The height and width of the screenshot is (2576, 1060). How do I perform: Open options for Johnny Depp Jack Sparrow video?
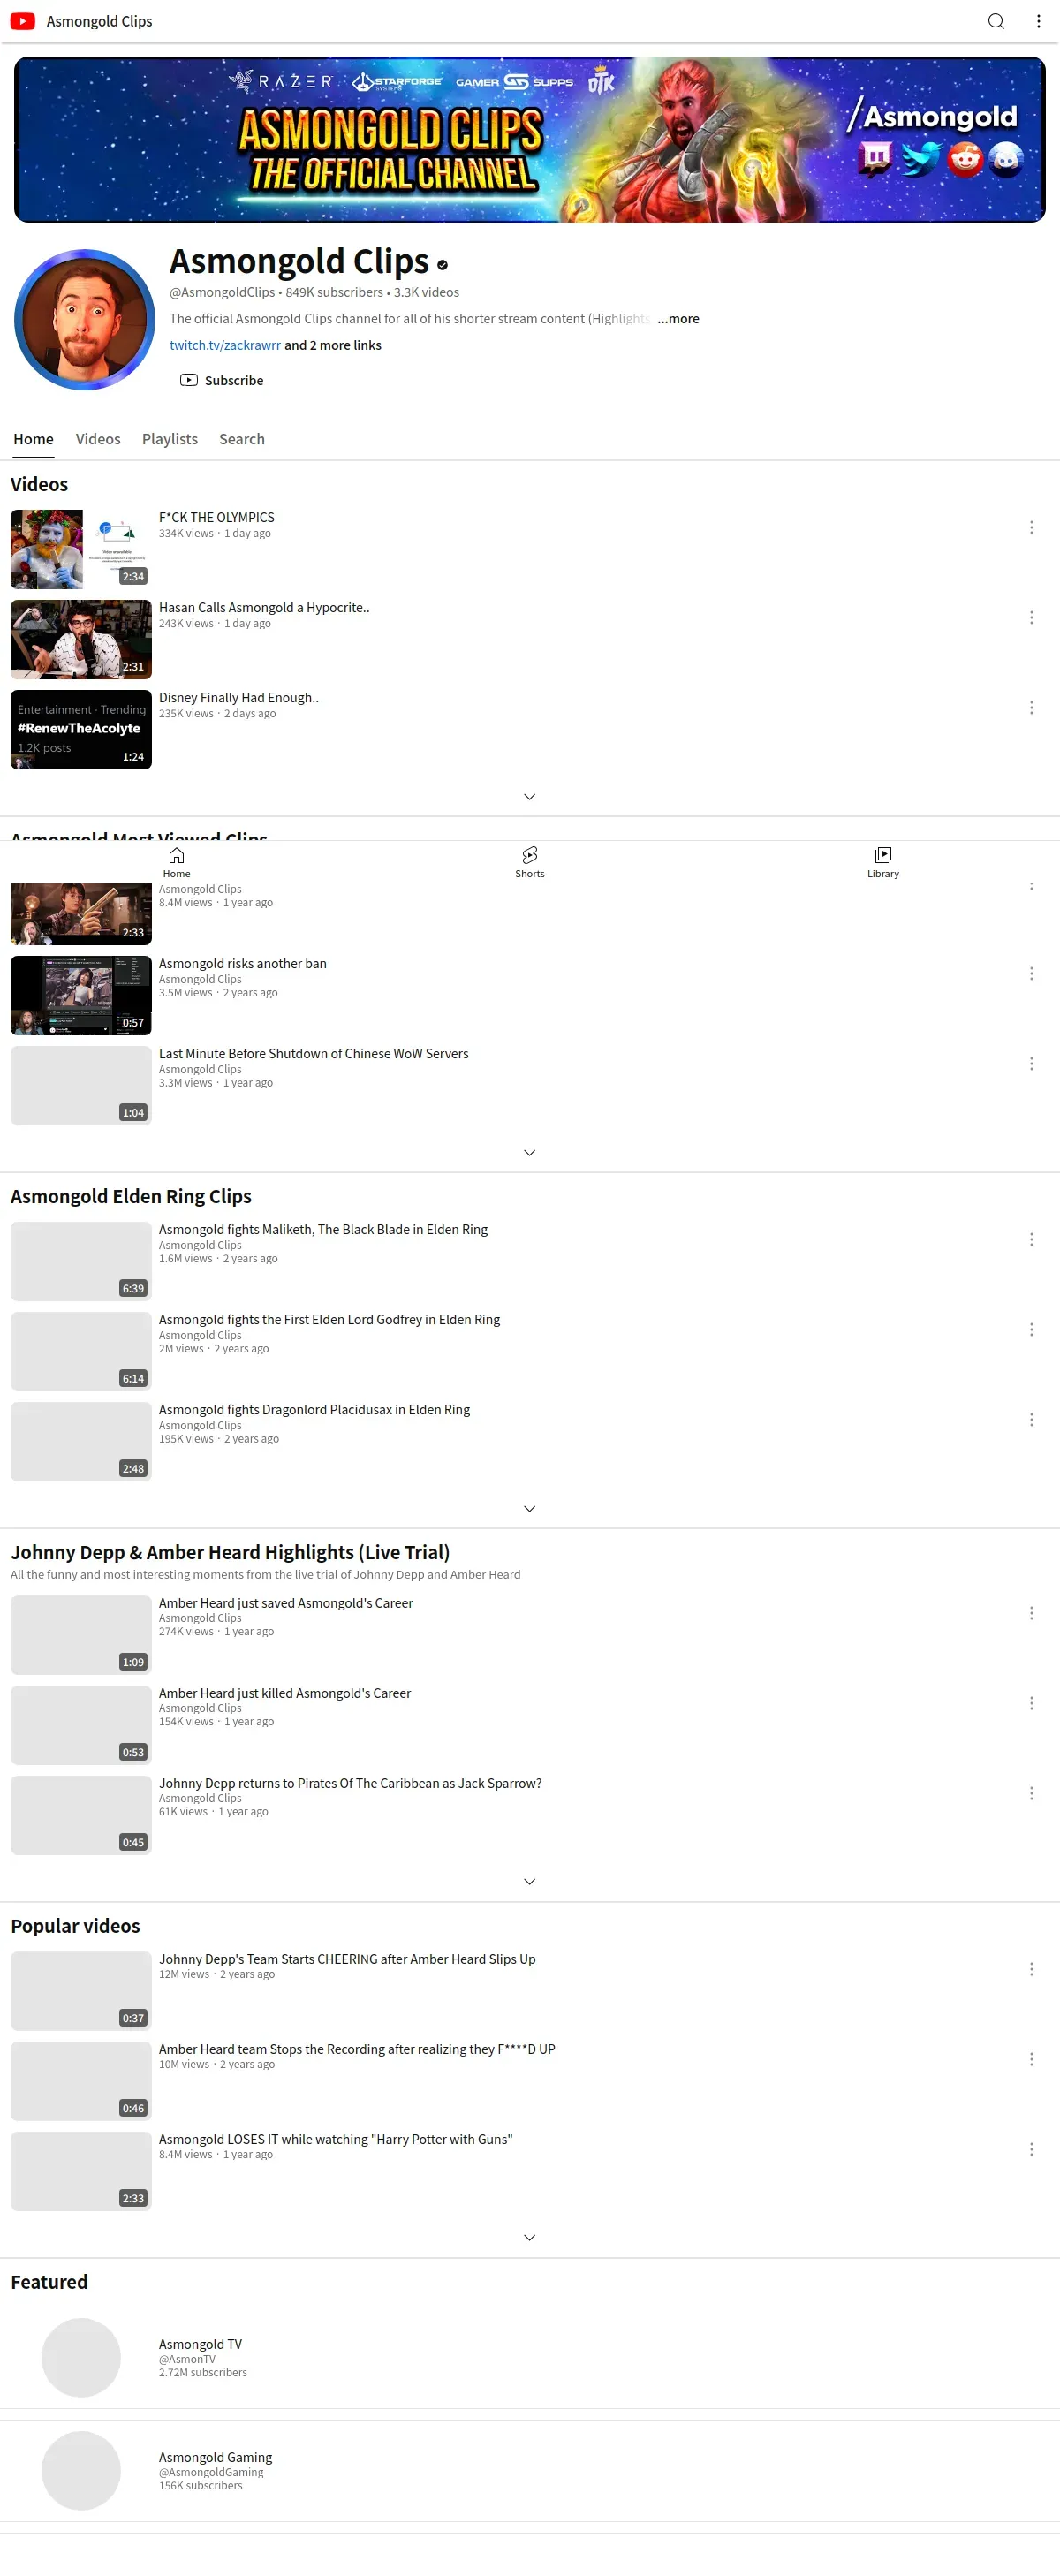(x=1031, y=1793)
